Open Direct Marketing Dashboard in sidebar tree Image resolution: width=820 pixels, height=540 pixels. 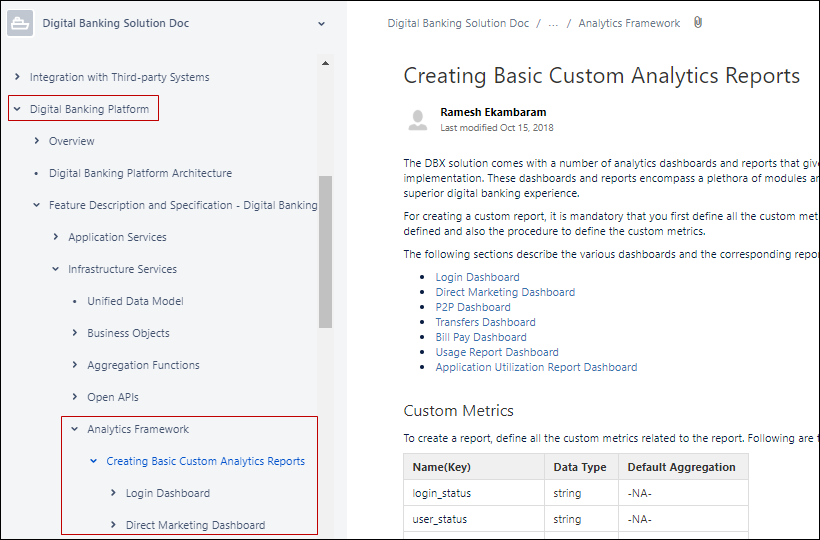(195, 525)
